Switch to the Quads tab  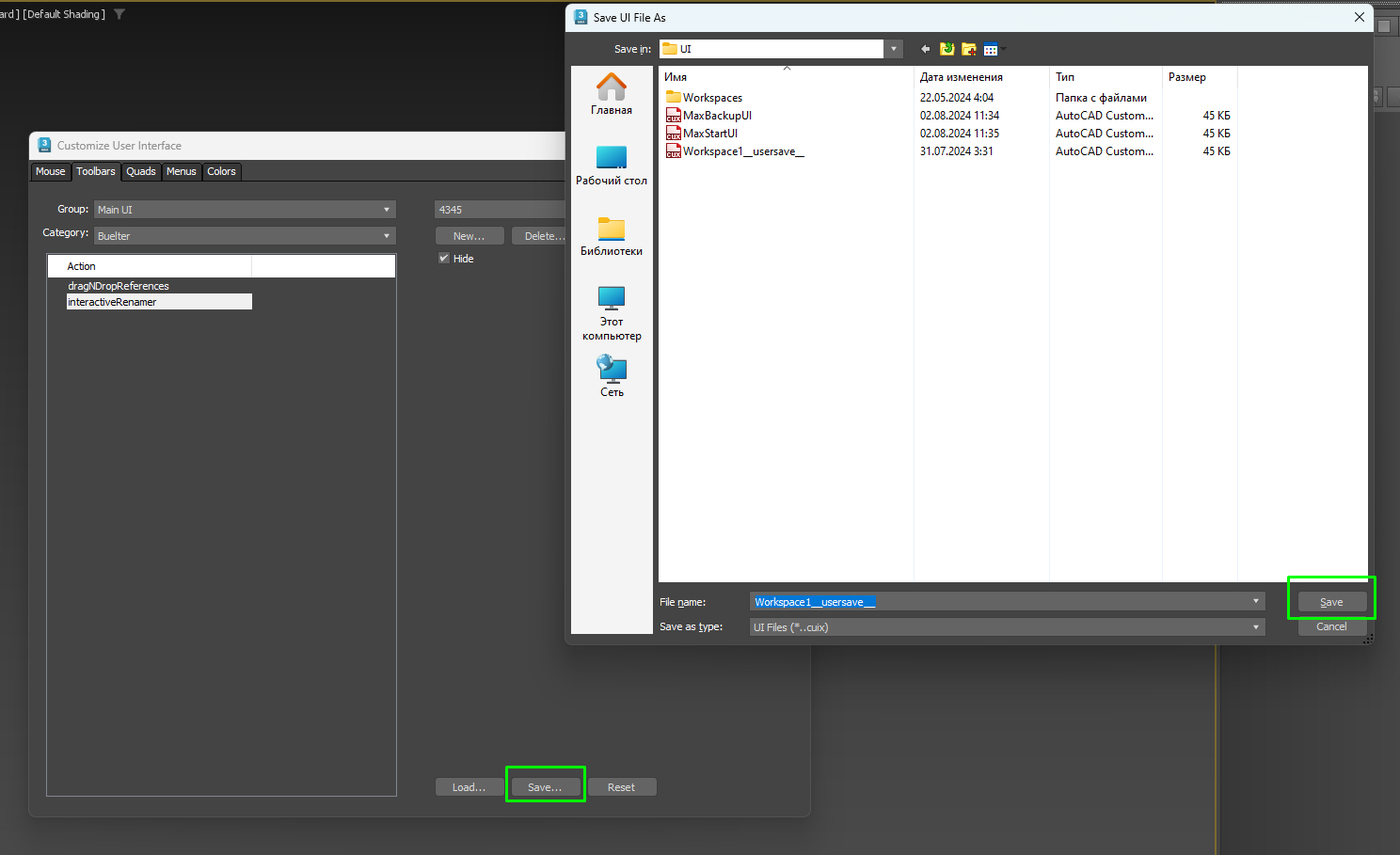click(141, 171)
